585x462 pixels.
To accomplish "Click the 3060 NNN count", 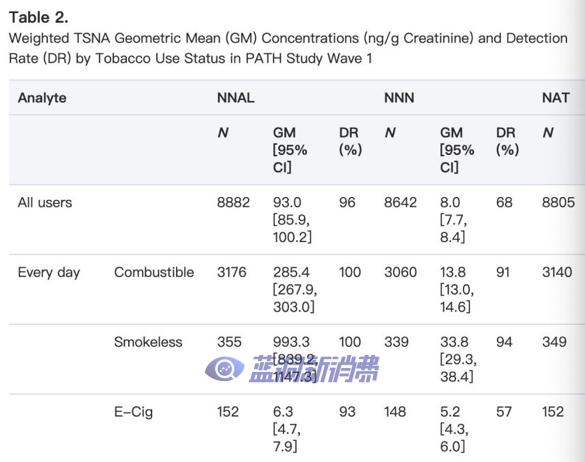I will coord(400,272).
